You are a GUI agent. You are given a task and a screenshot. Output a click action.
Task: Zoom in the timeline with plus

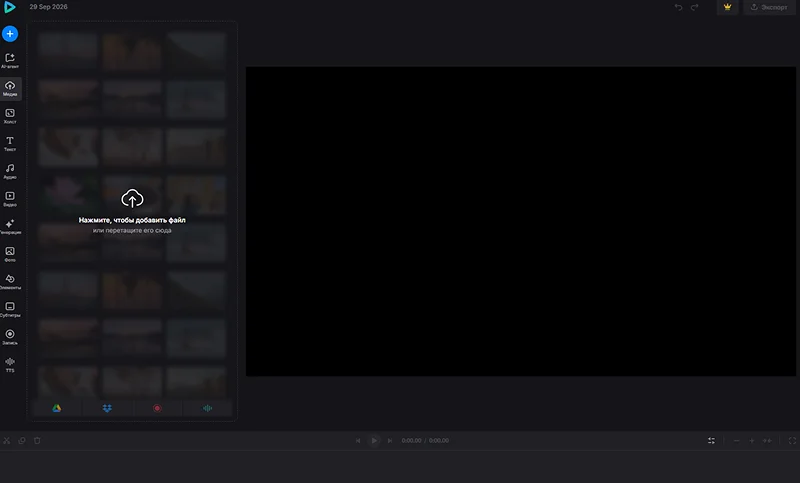tap(752, 441)
